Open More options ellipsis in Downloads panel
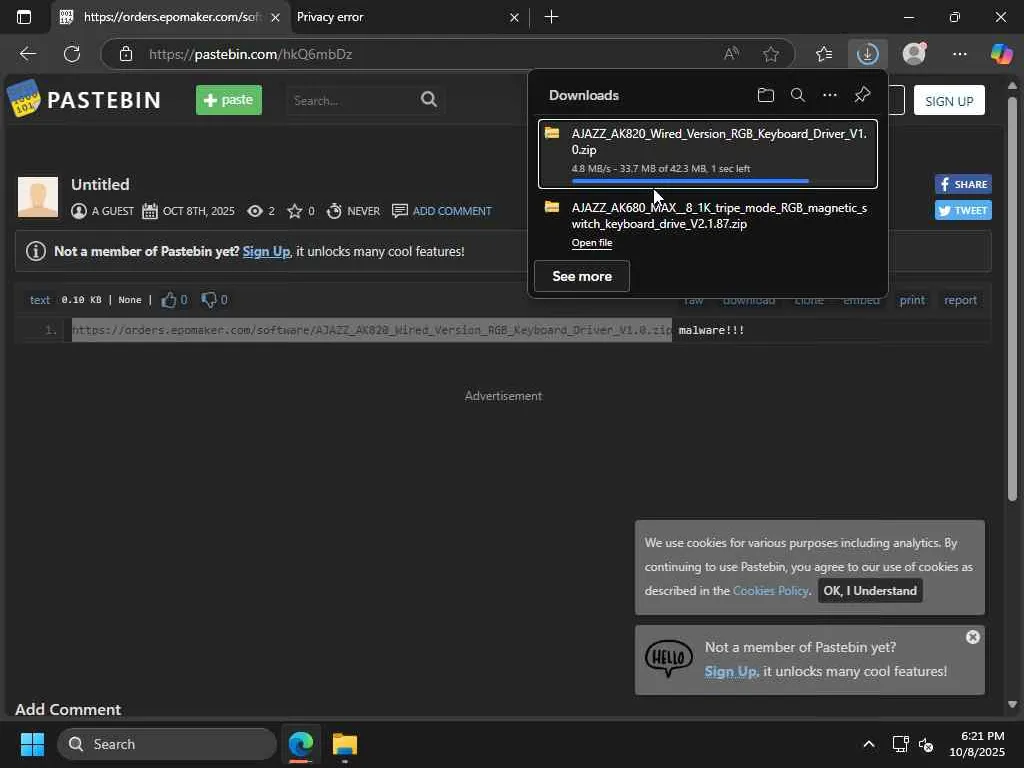This screenshot has height=768, width=1024. (x=829, y=95)
